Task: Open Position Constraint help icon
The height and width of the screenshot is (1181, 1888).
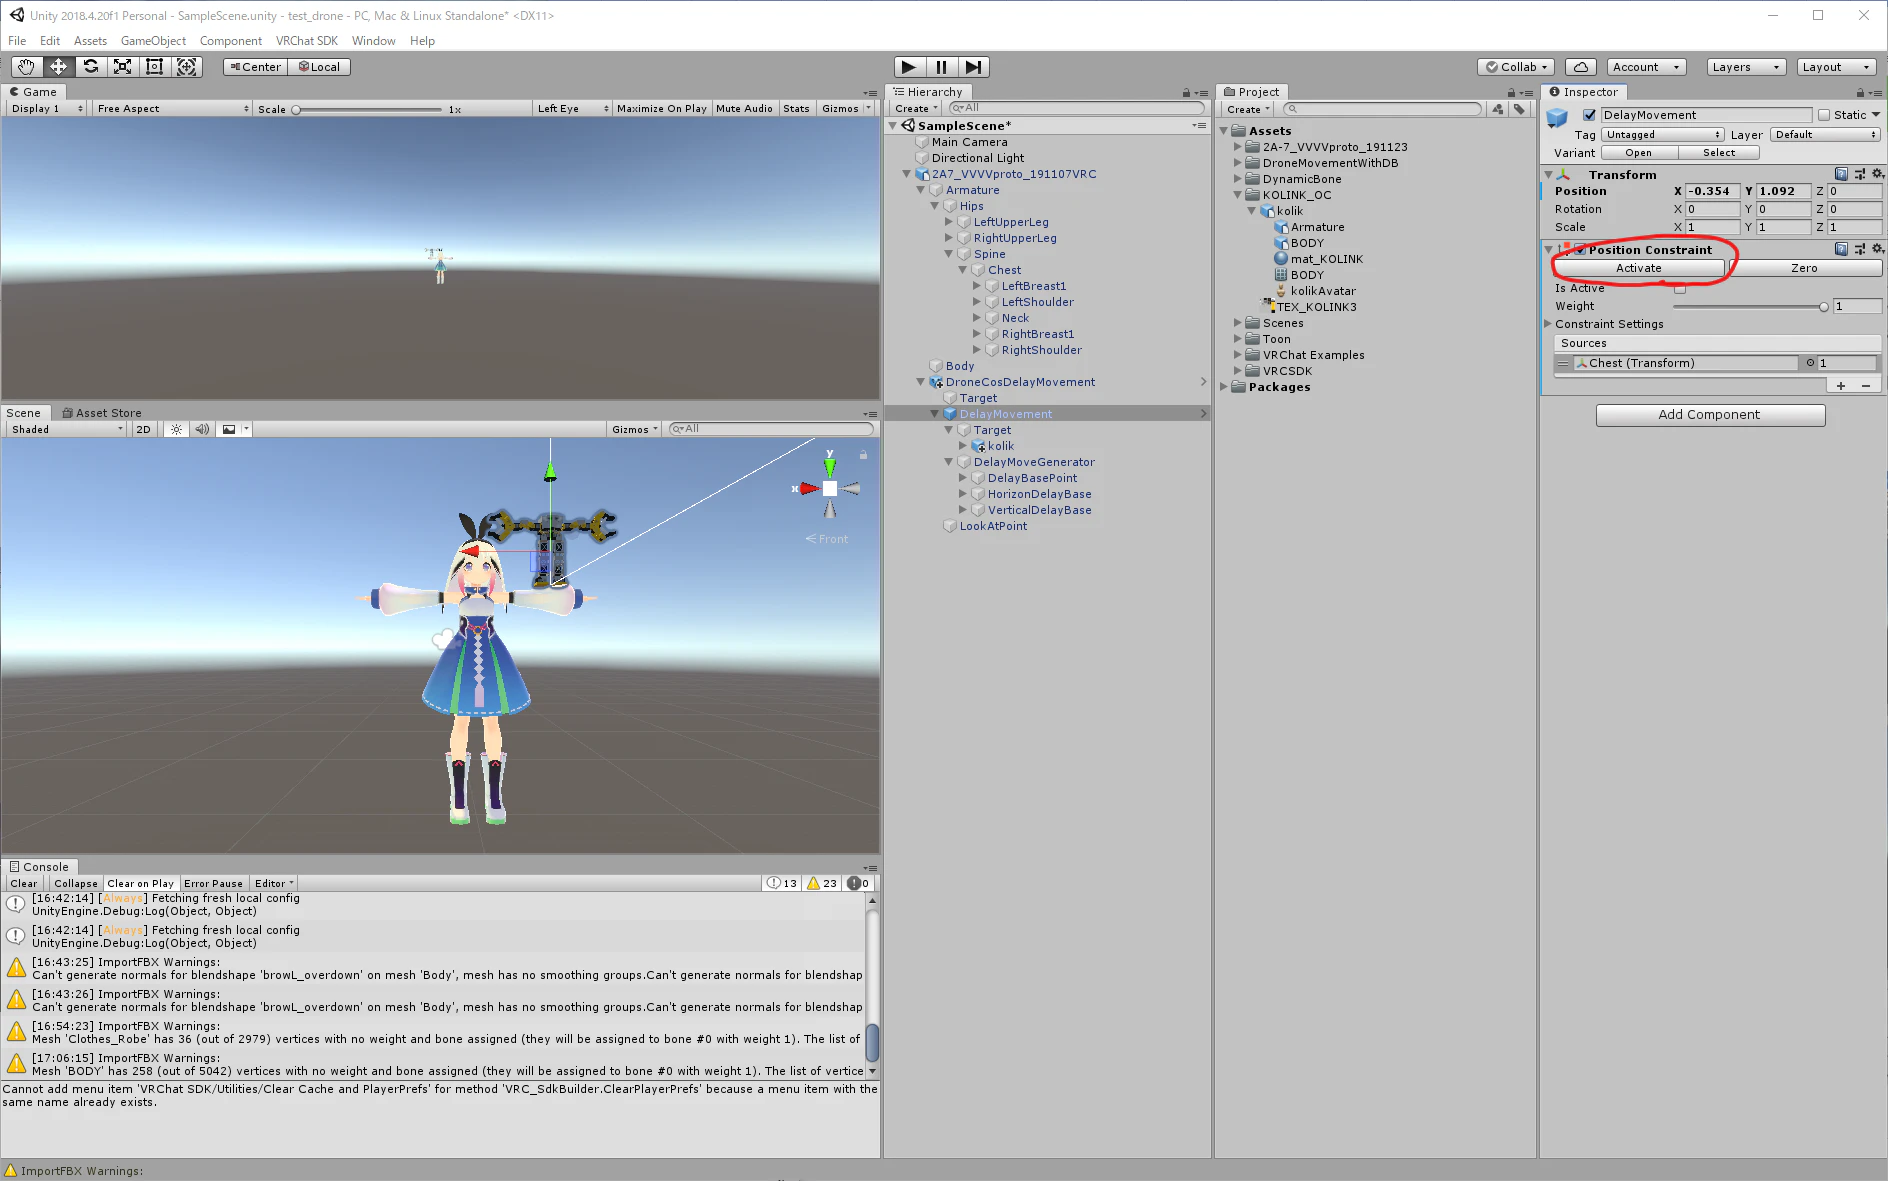Action: [1841, 249]
